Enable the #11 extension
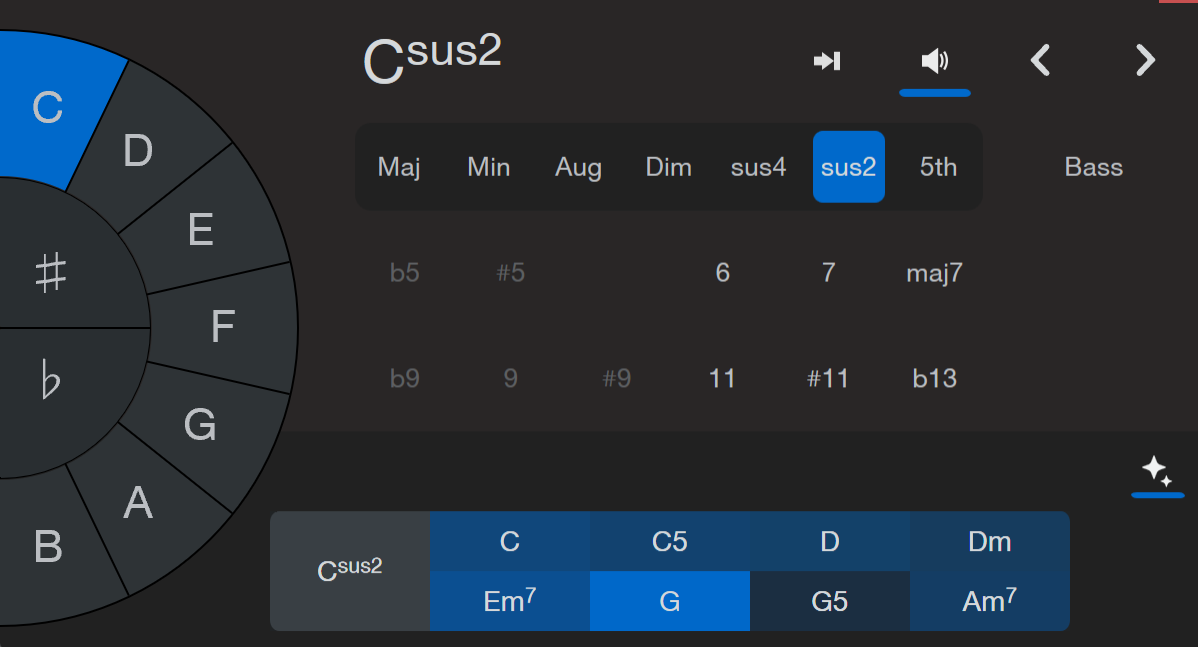The image size is (1198, 647). (827, 378)
